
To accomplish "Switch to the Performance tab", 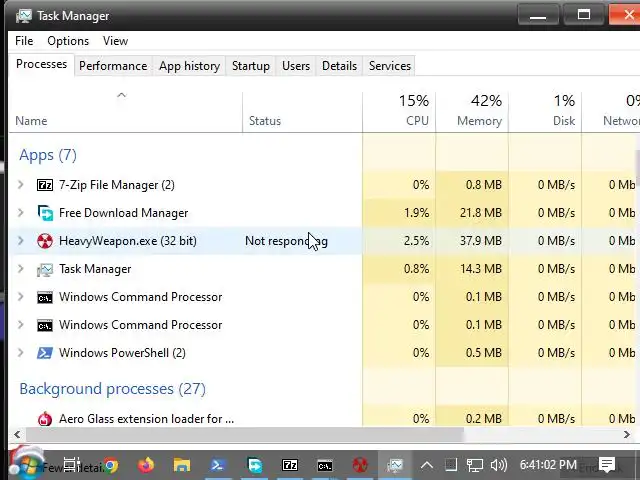I will (113, 66).
